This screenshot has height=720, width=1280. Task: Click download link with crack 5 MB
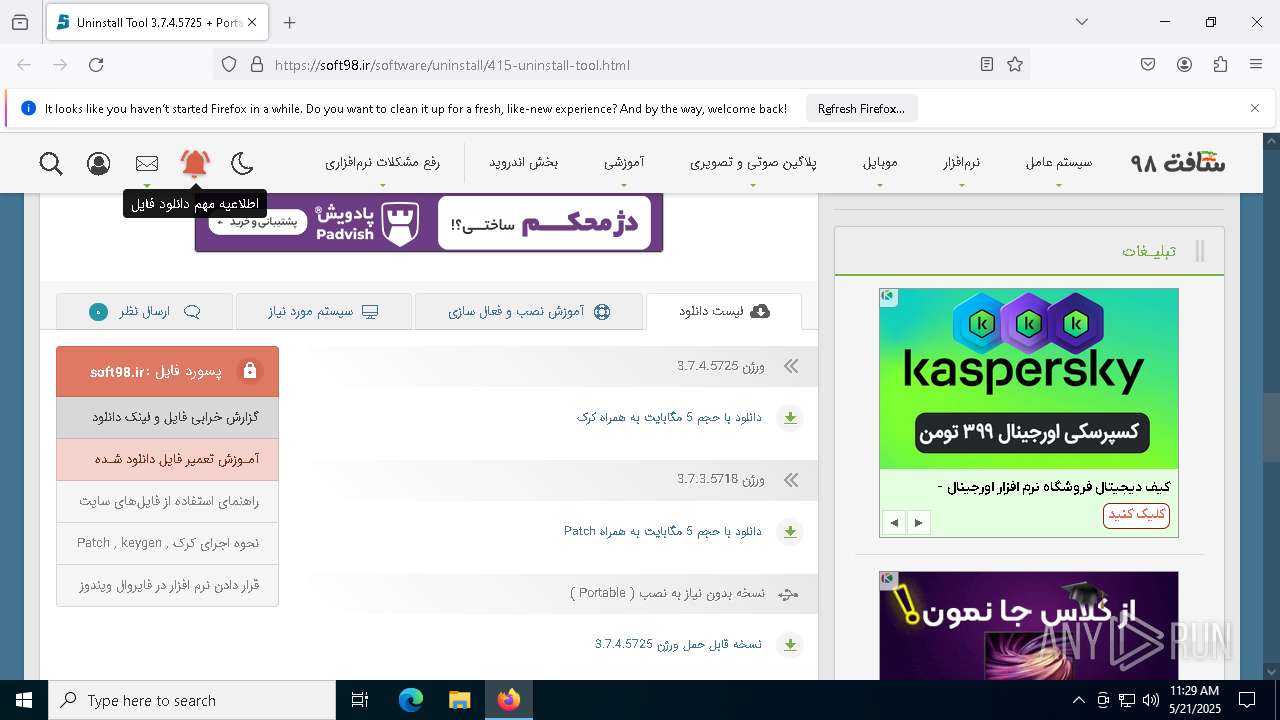(x=669, y=417)
